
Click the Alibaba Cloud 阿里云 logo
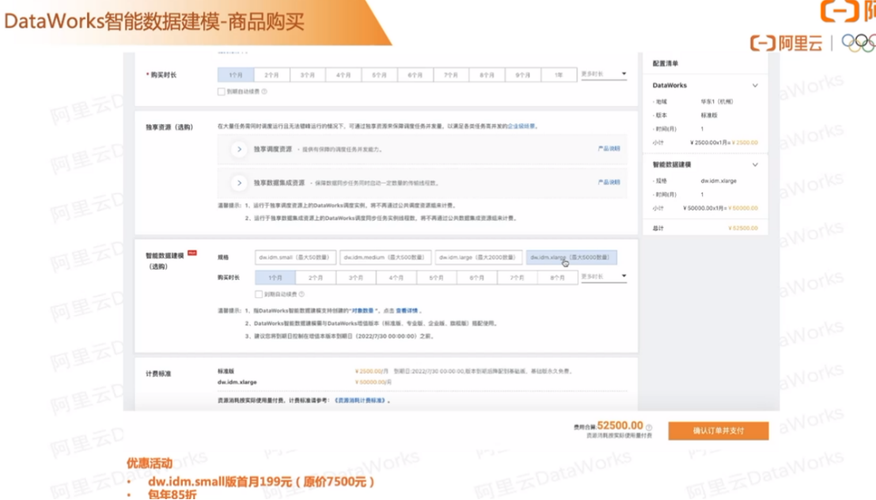787,43
